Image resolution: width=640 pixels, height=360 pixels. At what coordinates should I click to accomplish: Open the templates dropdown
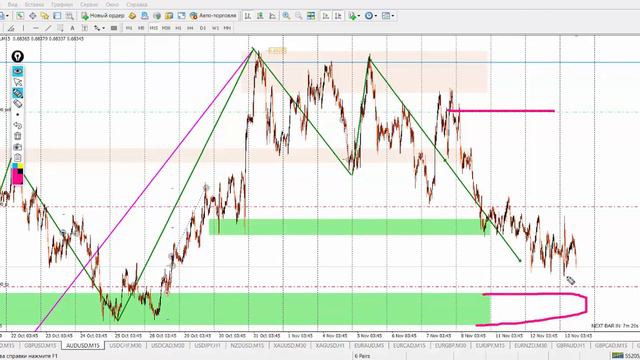388,16
